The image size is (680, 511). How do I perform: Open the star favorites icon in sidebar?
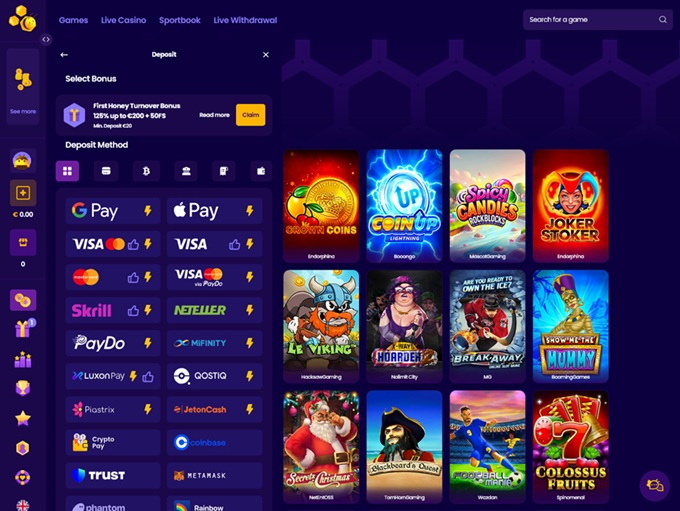coord(23,418)
